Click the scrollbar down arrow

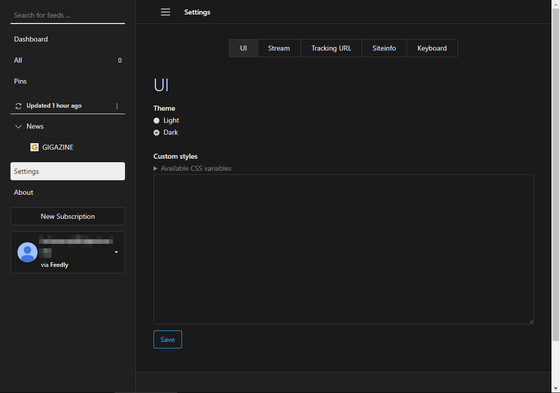pos(556,388)
